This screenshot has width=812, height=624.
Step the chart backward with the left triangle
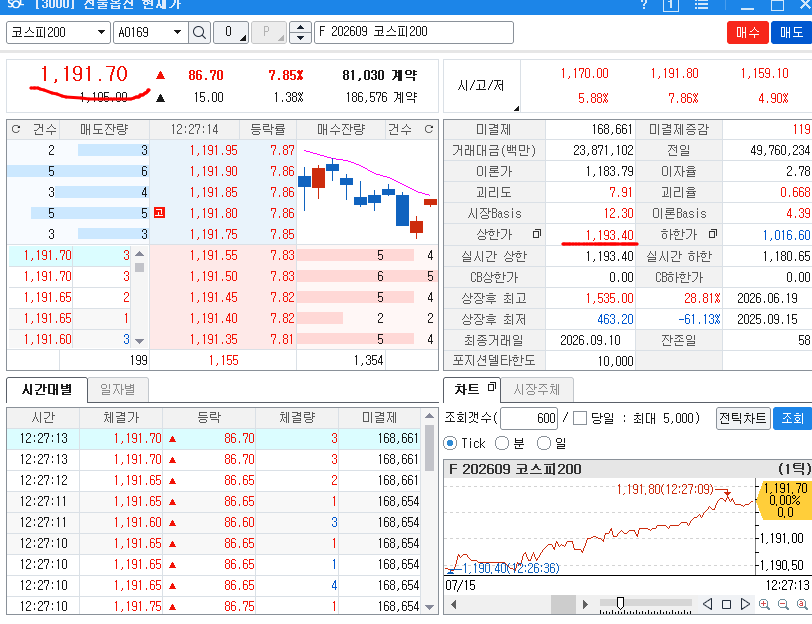pyautogui.click(x=707, y=604)
